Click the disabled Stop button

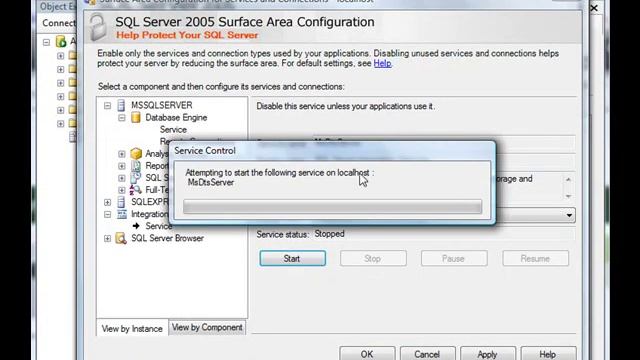tap(373, 258)
